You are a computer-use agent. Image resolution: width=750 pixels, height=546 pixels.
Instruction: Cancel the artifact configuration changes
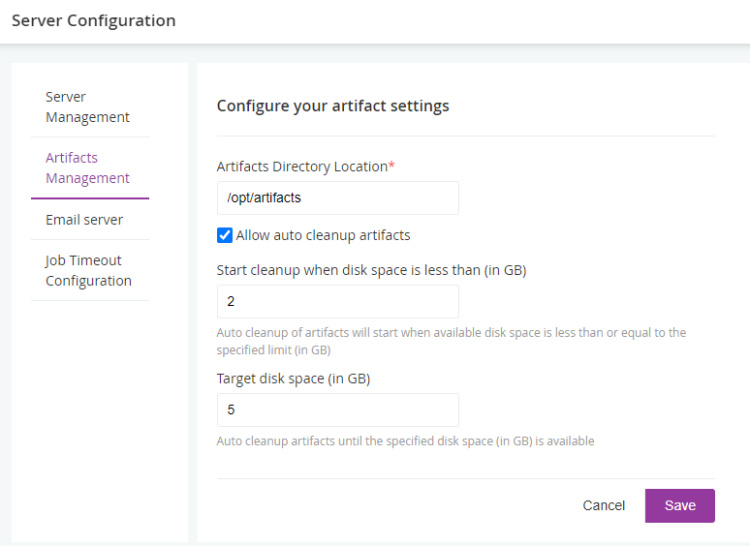604,506
